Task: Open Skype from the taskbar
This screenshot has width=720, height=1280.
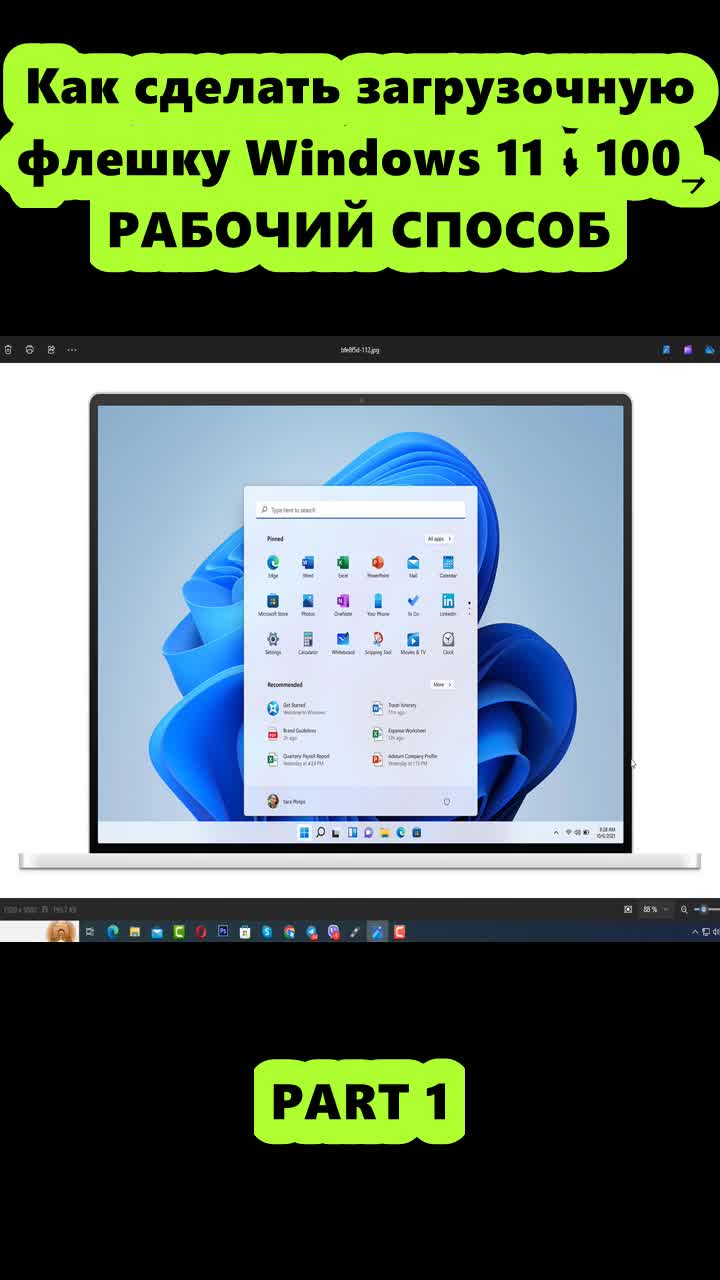Action: (x=267, y=931)
